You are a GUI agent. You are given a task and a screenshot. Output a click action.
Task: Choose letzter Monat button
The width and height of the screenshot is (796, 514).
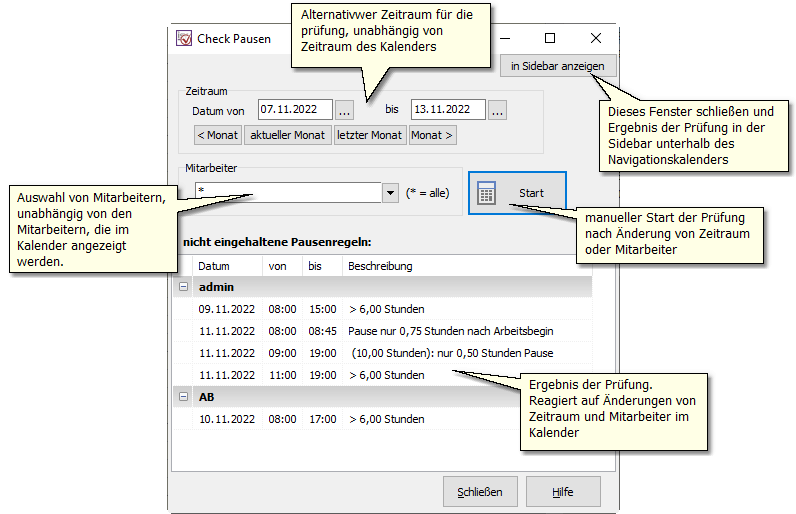369,135
